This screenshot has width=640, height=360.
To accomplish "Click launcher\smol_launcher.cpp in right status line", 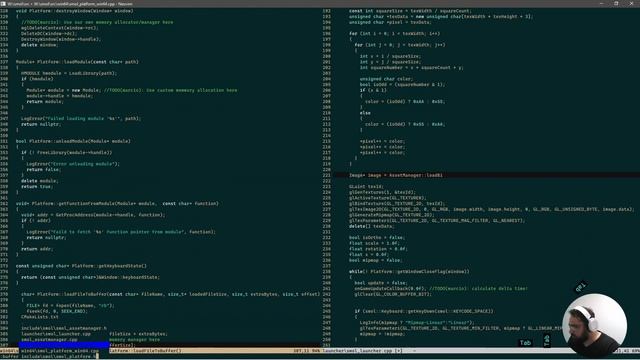I will pyautogui.click(x=358, y=351).
